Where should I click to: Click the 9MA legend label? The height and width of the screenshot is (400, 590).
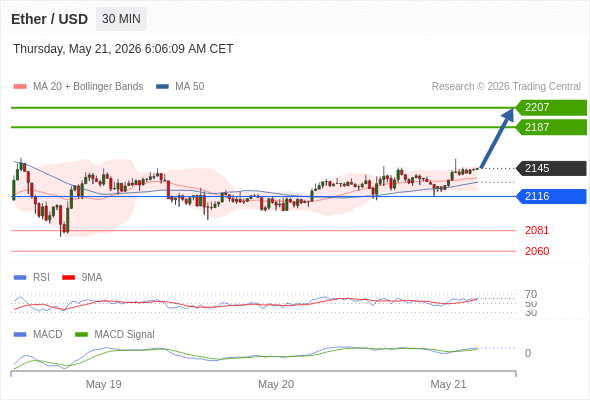click(x=92, y=277)
